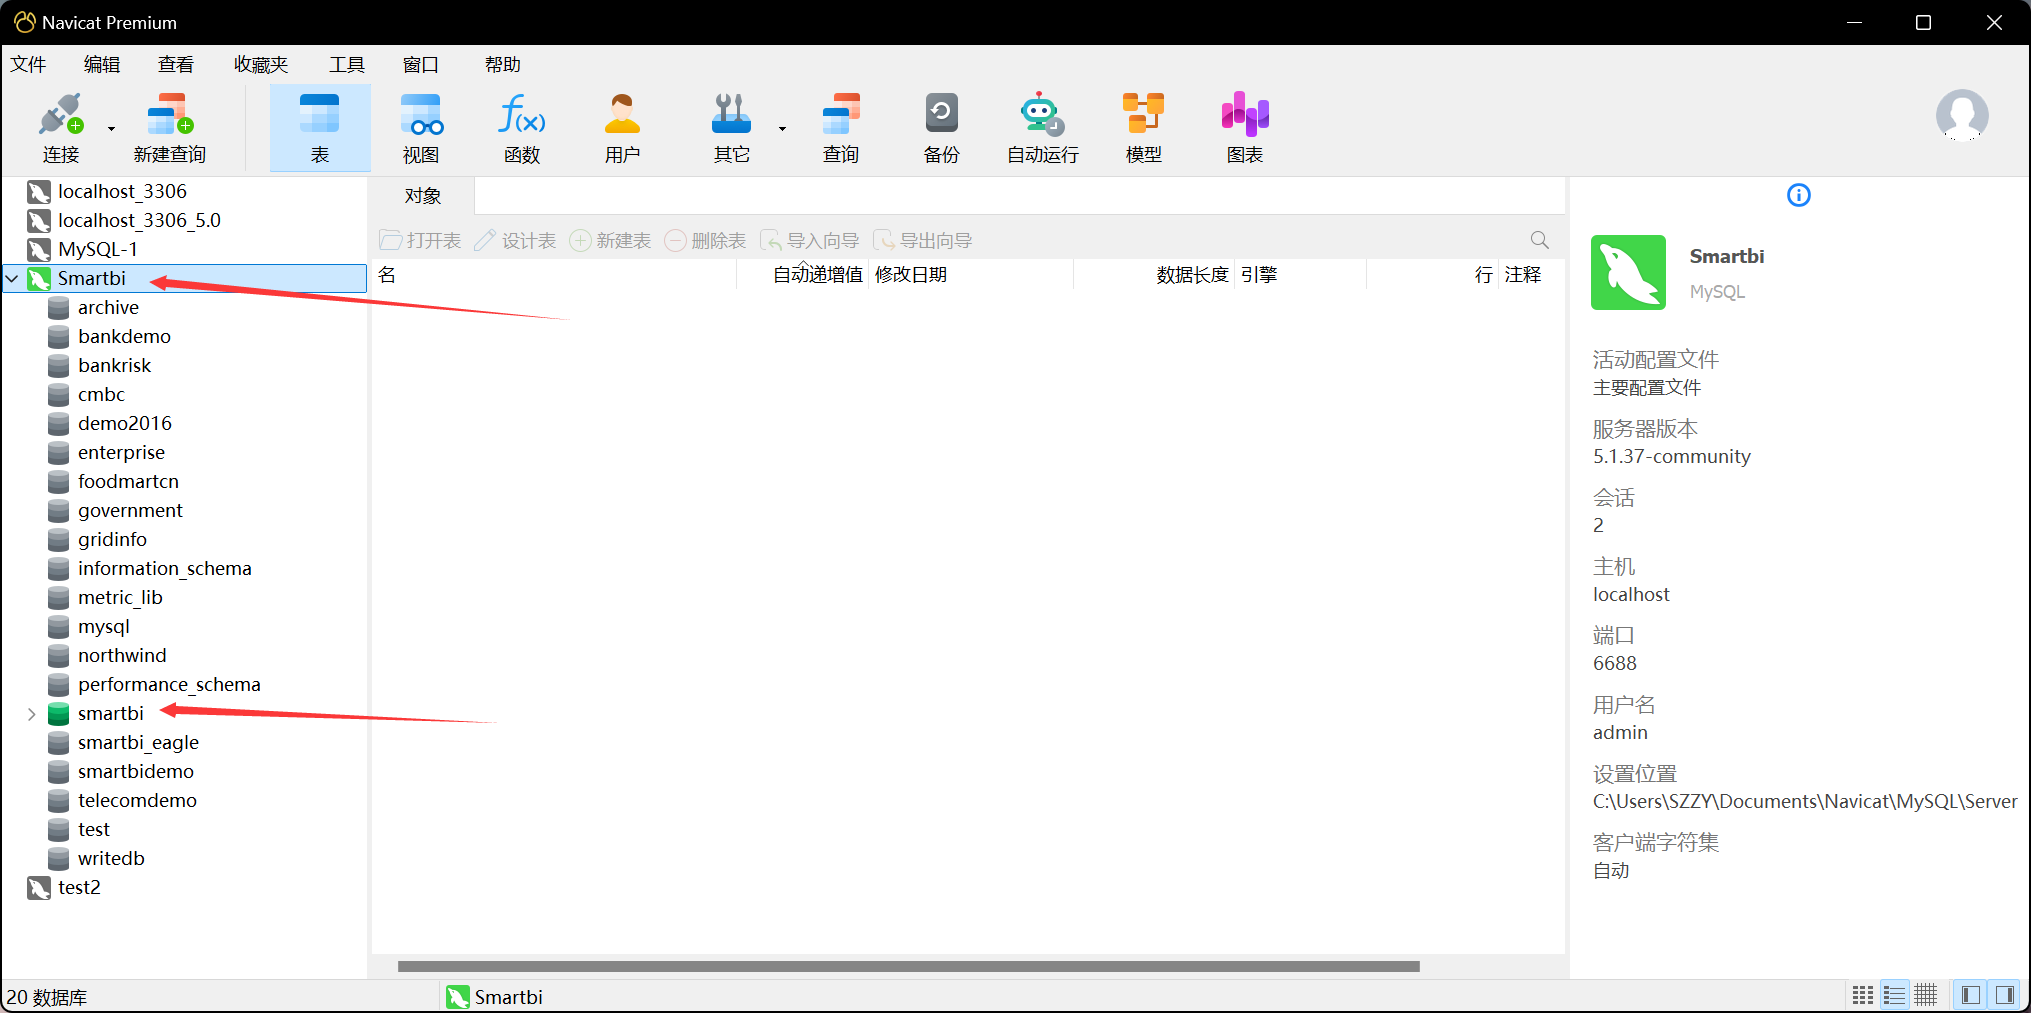The height and width of the screenshot is (1013, 2031).
Task: Open the 文件 (File) menu
Action: [28, 65]
